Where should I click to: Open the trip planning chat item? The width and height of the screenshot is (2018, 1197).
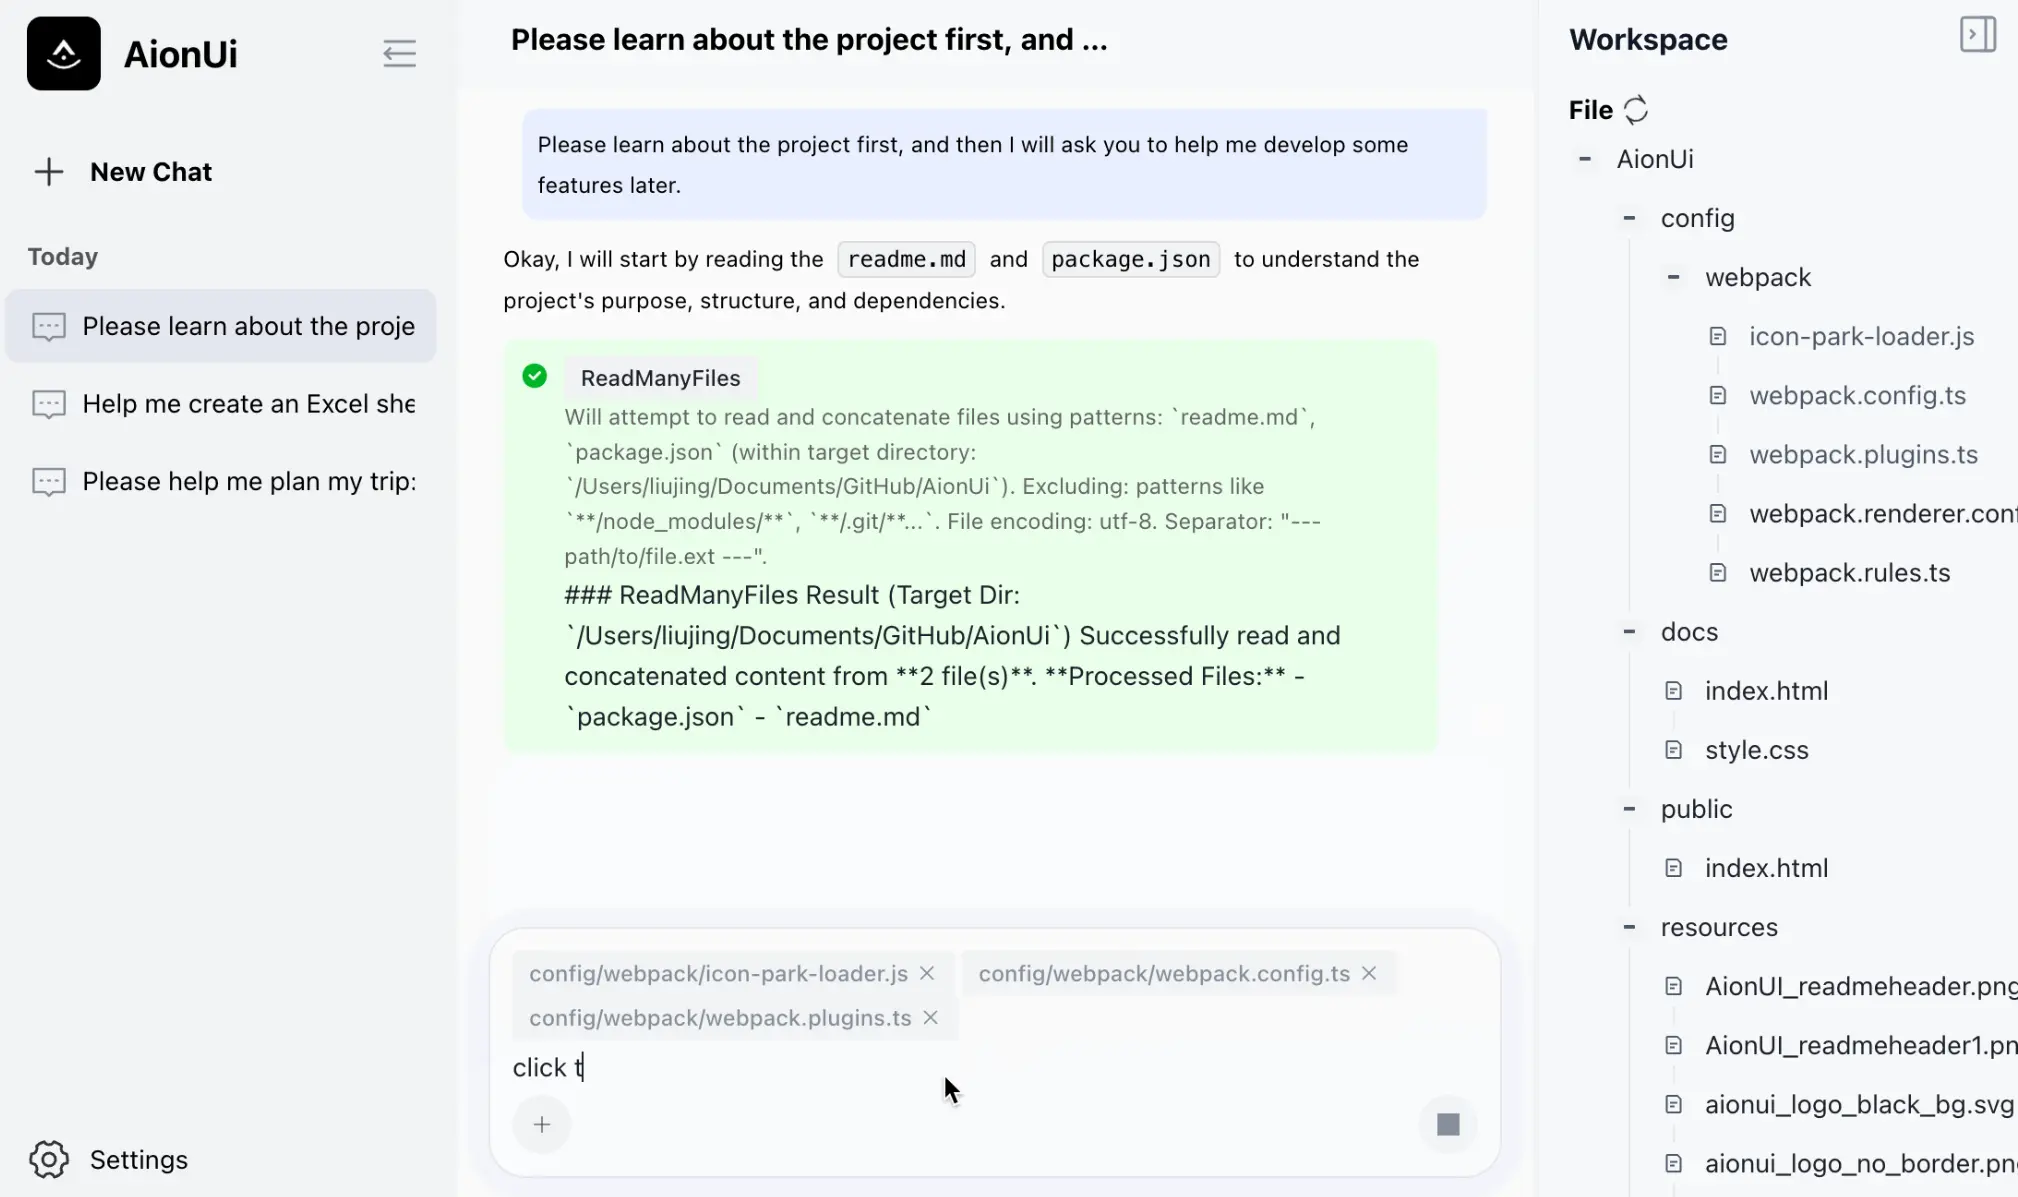pyautogui.click(x=248, y=481)
